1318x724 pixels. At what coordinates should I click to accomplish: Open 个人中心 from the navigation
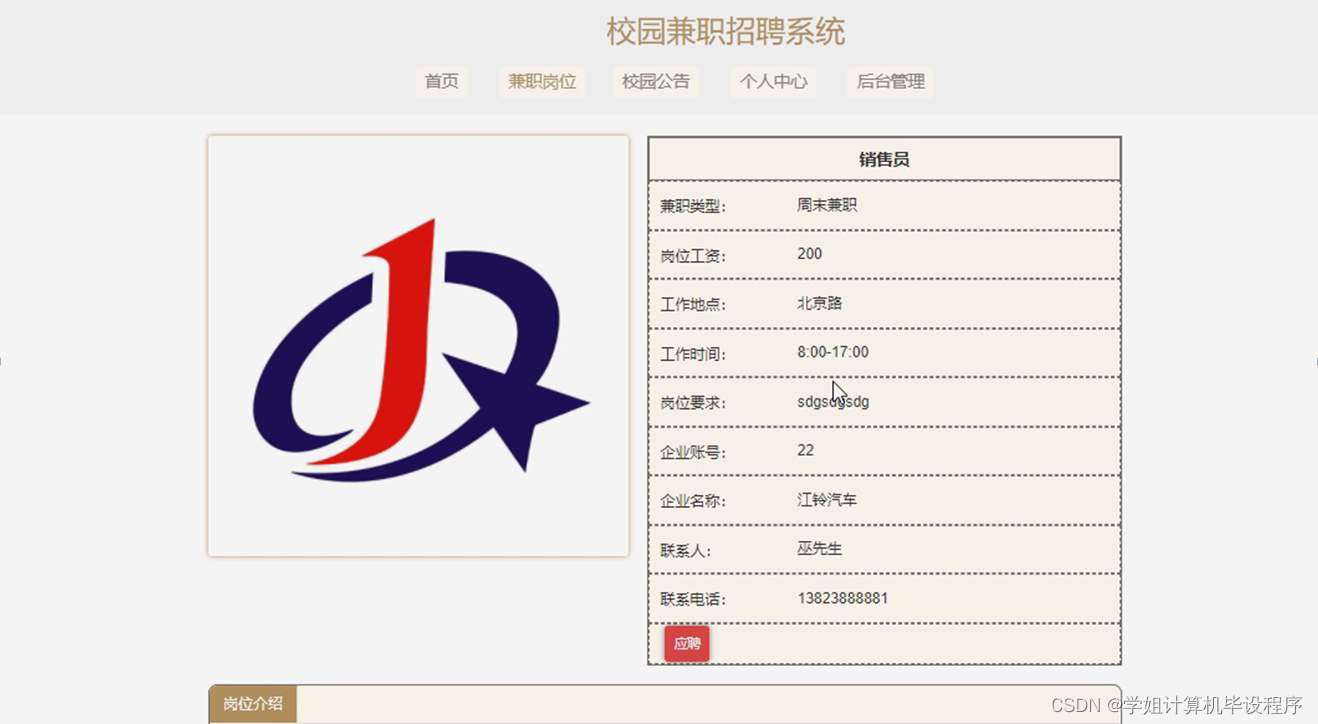pyautogui.click(x=773, y=82)
